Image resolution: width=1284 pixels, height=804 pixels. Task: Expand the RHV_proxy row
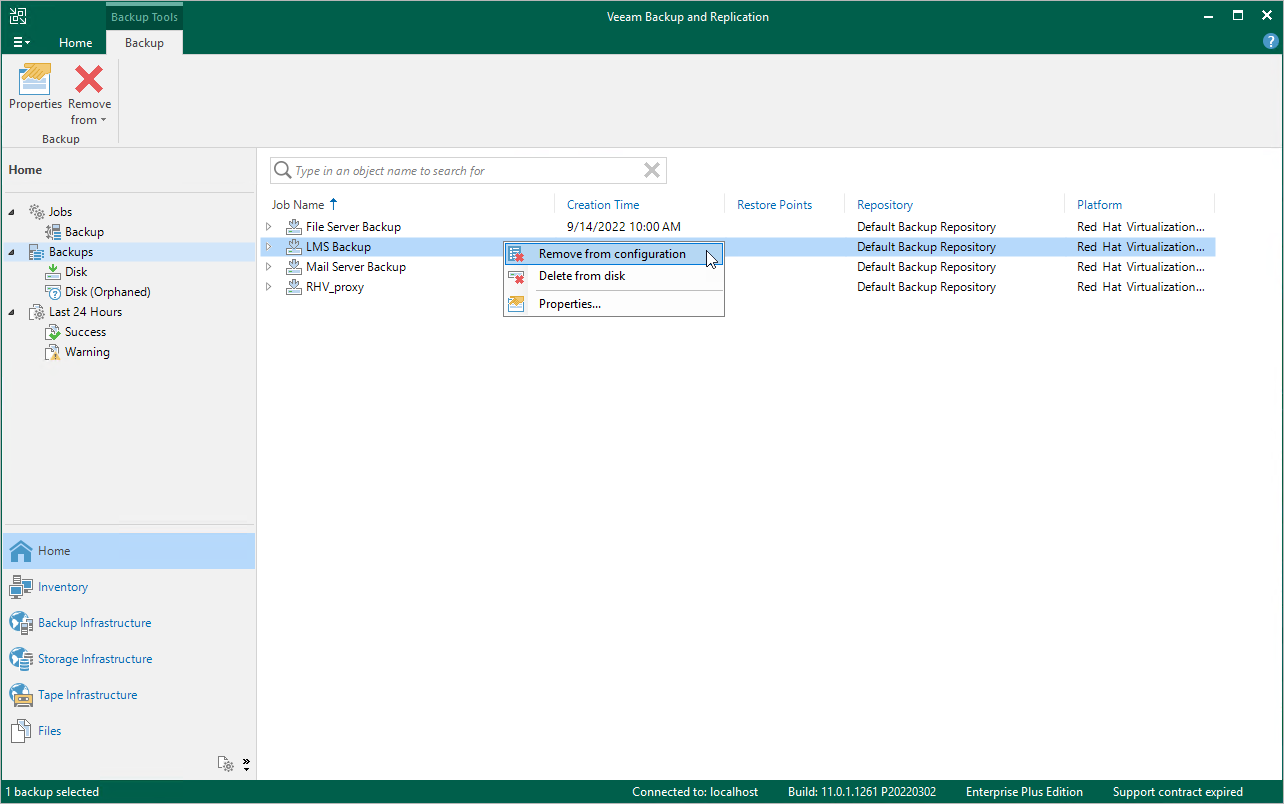[268, 287]
